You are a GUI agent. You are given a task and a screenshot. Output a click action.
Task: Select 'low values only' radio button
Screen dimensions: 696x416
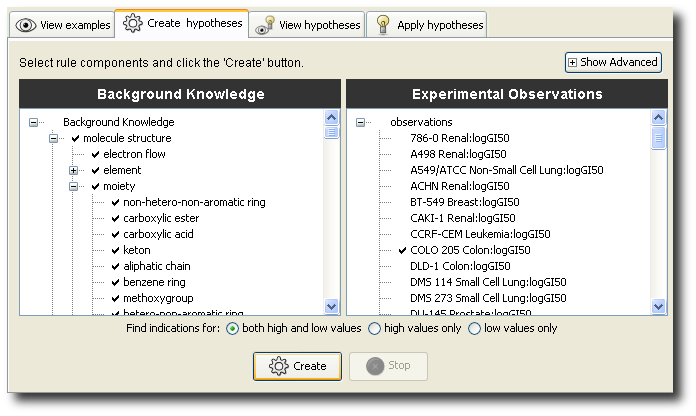pos(475,328)
